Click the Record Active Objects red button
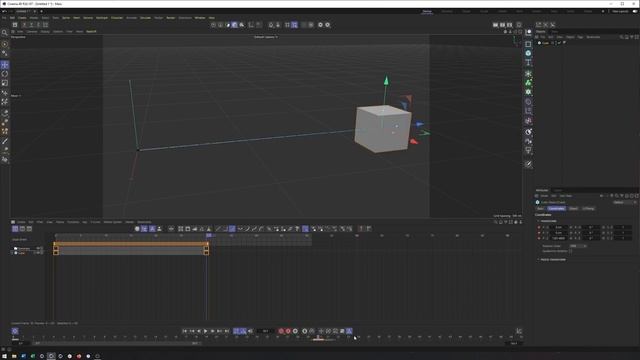The width and height of the screenshot is (640, 360). coord(281,331)
